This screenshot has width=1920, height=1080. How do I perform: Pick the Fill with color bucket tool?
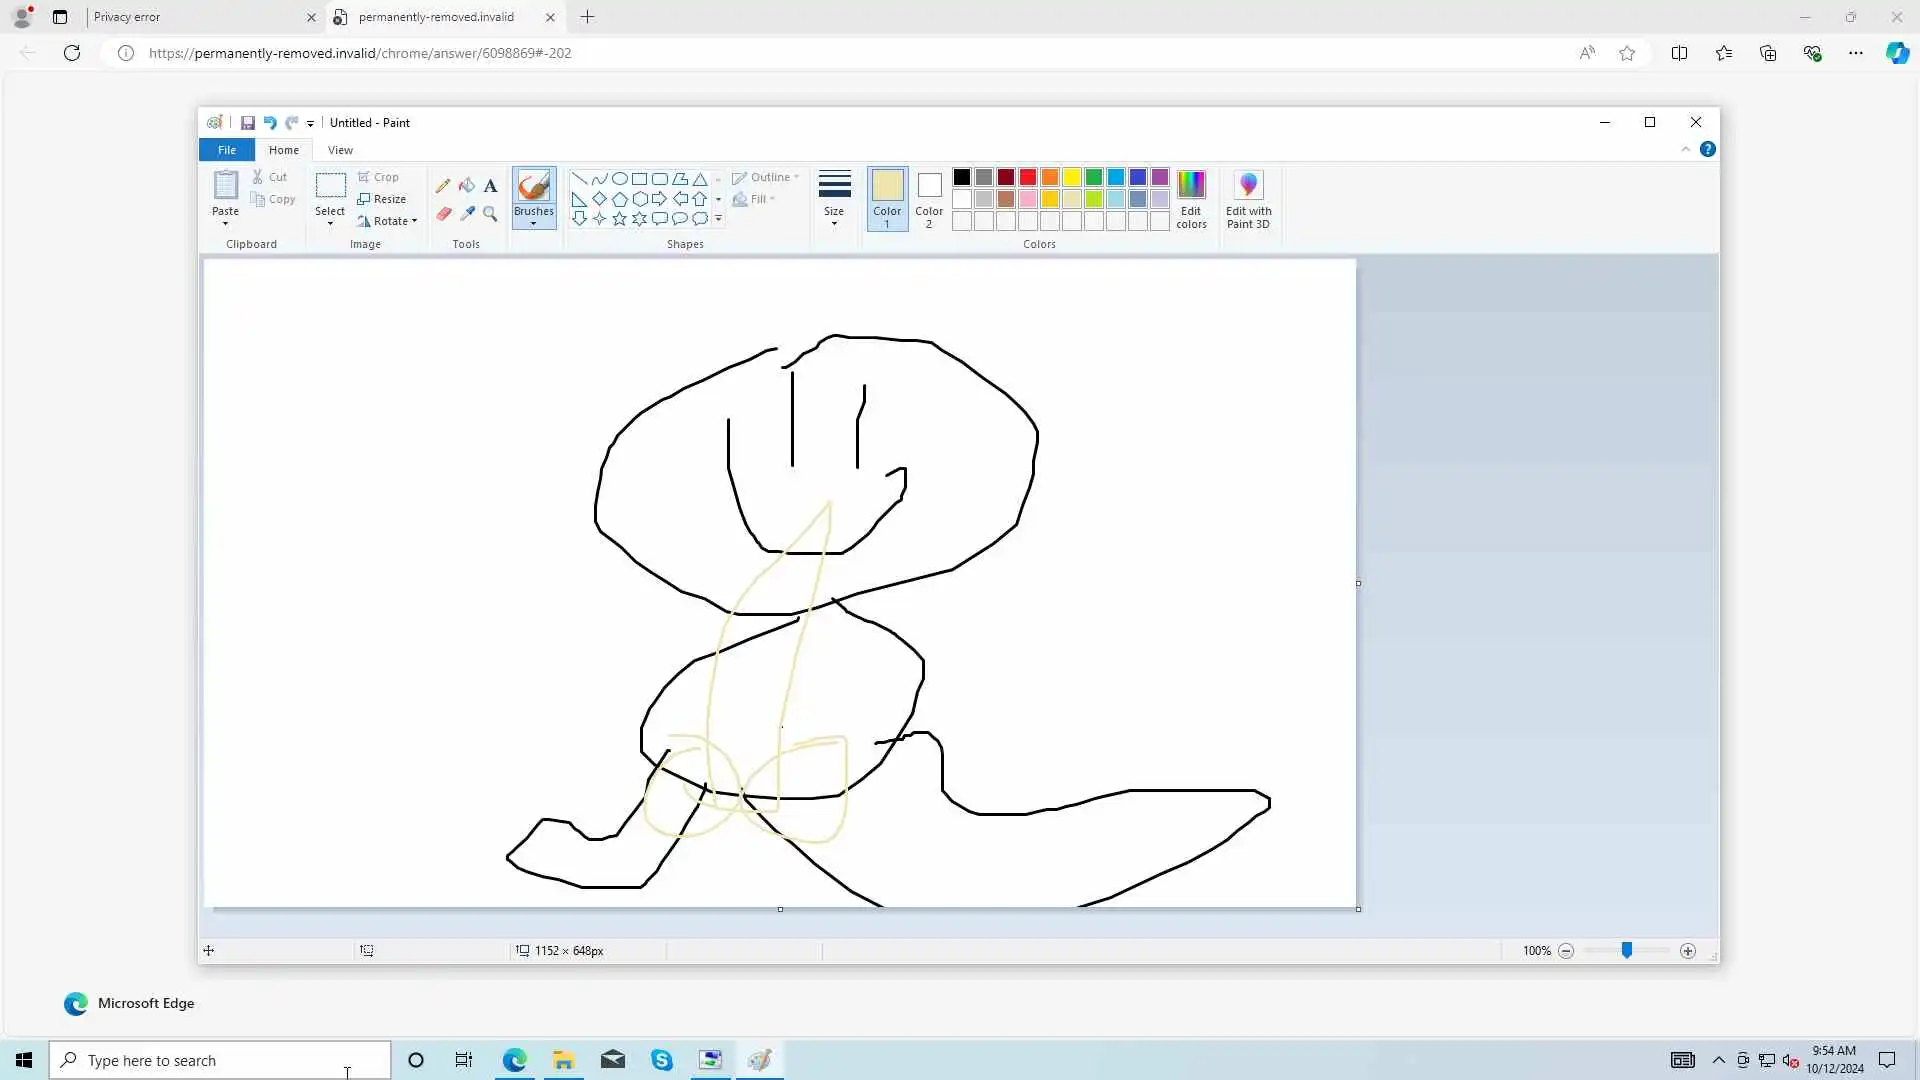(467, 186)
